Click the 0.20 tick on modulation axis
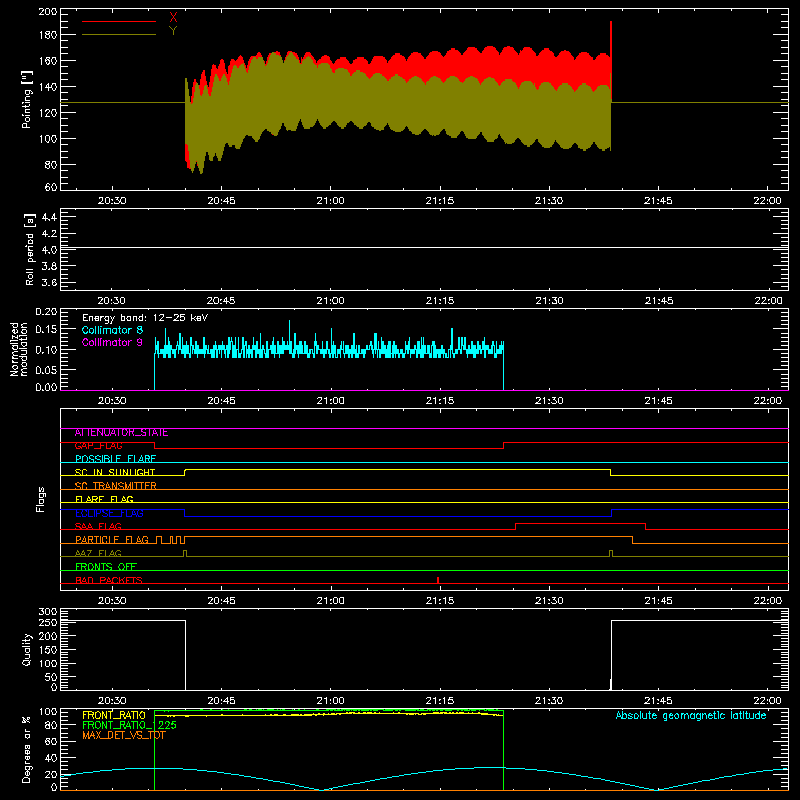Viewport: 800px width, 800px height. (x=46, y=312)
